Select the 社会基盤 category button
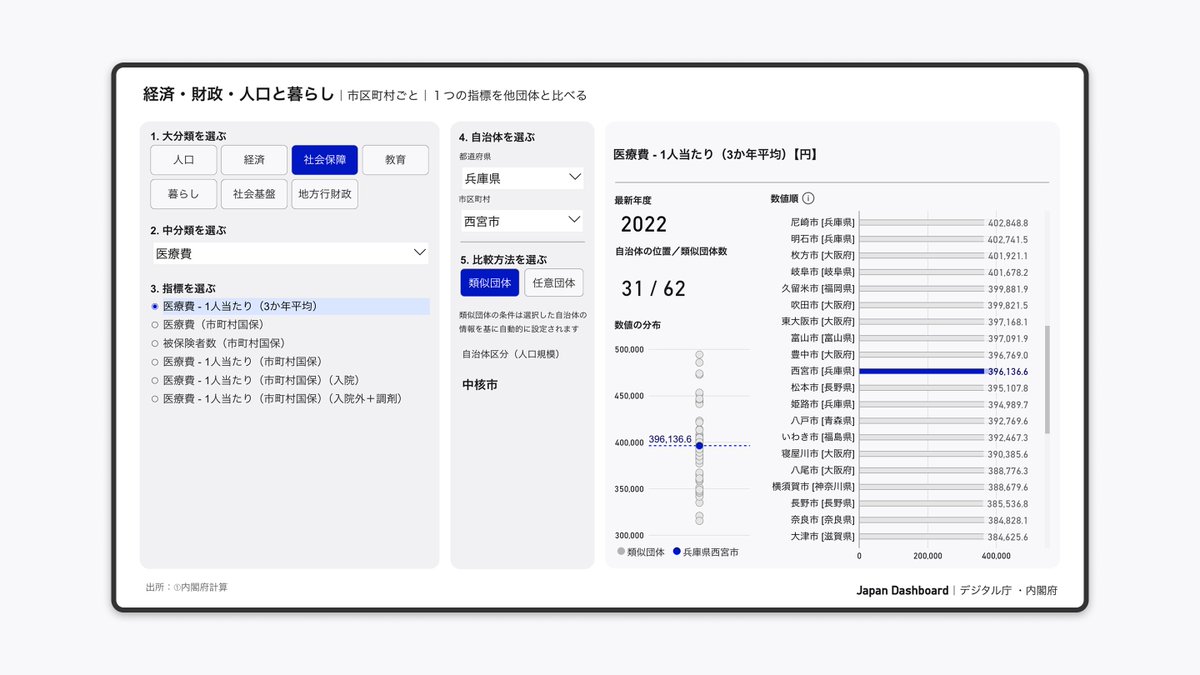The image size is (1200, 675). pyautogui.click(x=254, y=194)
